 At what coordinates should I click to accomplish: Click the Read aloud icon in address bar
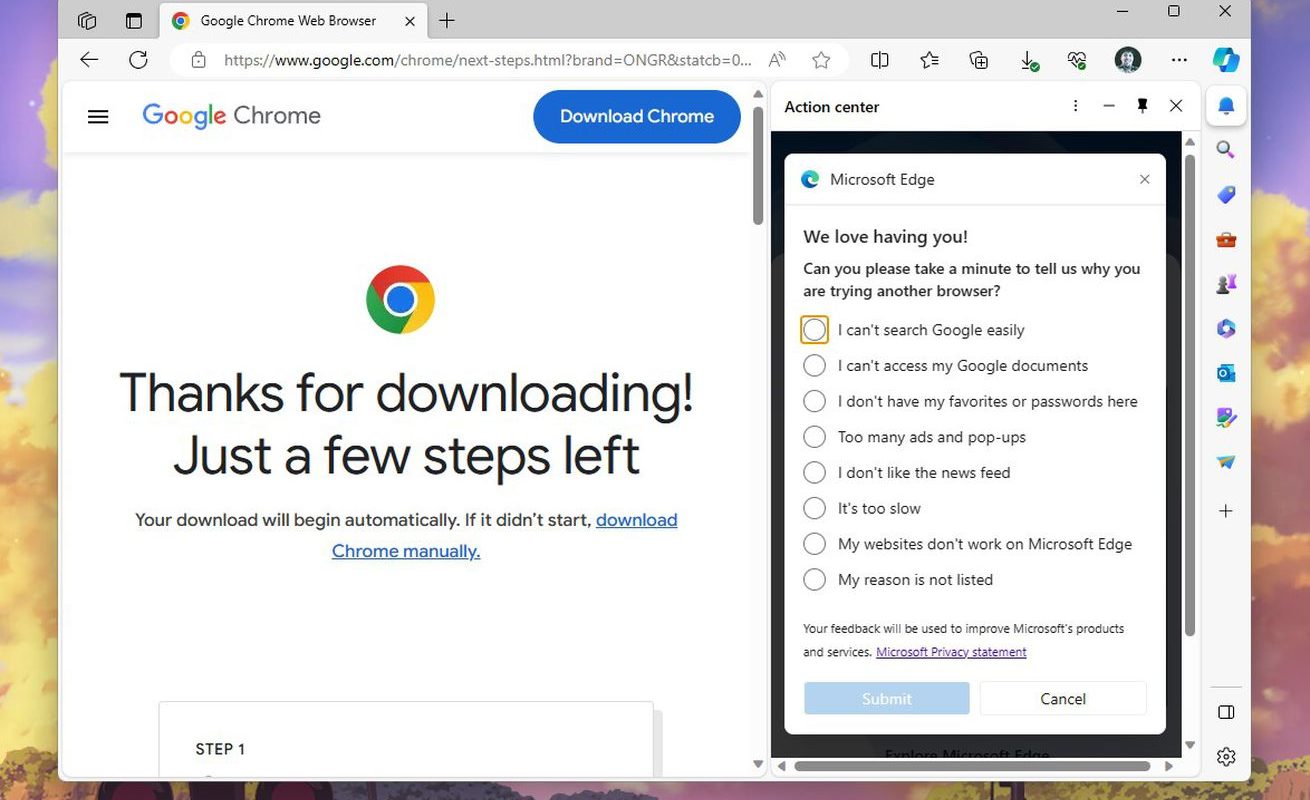pyautogui.click(x=777, y=60)
